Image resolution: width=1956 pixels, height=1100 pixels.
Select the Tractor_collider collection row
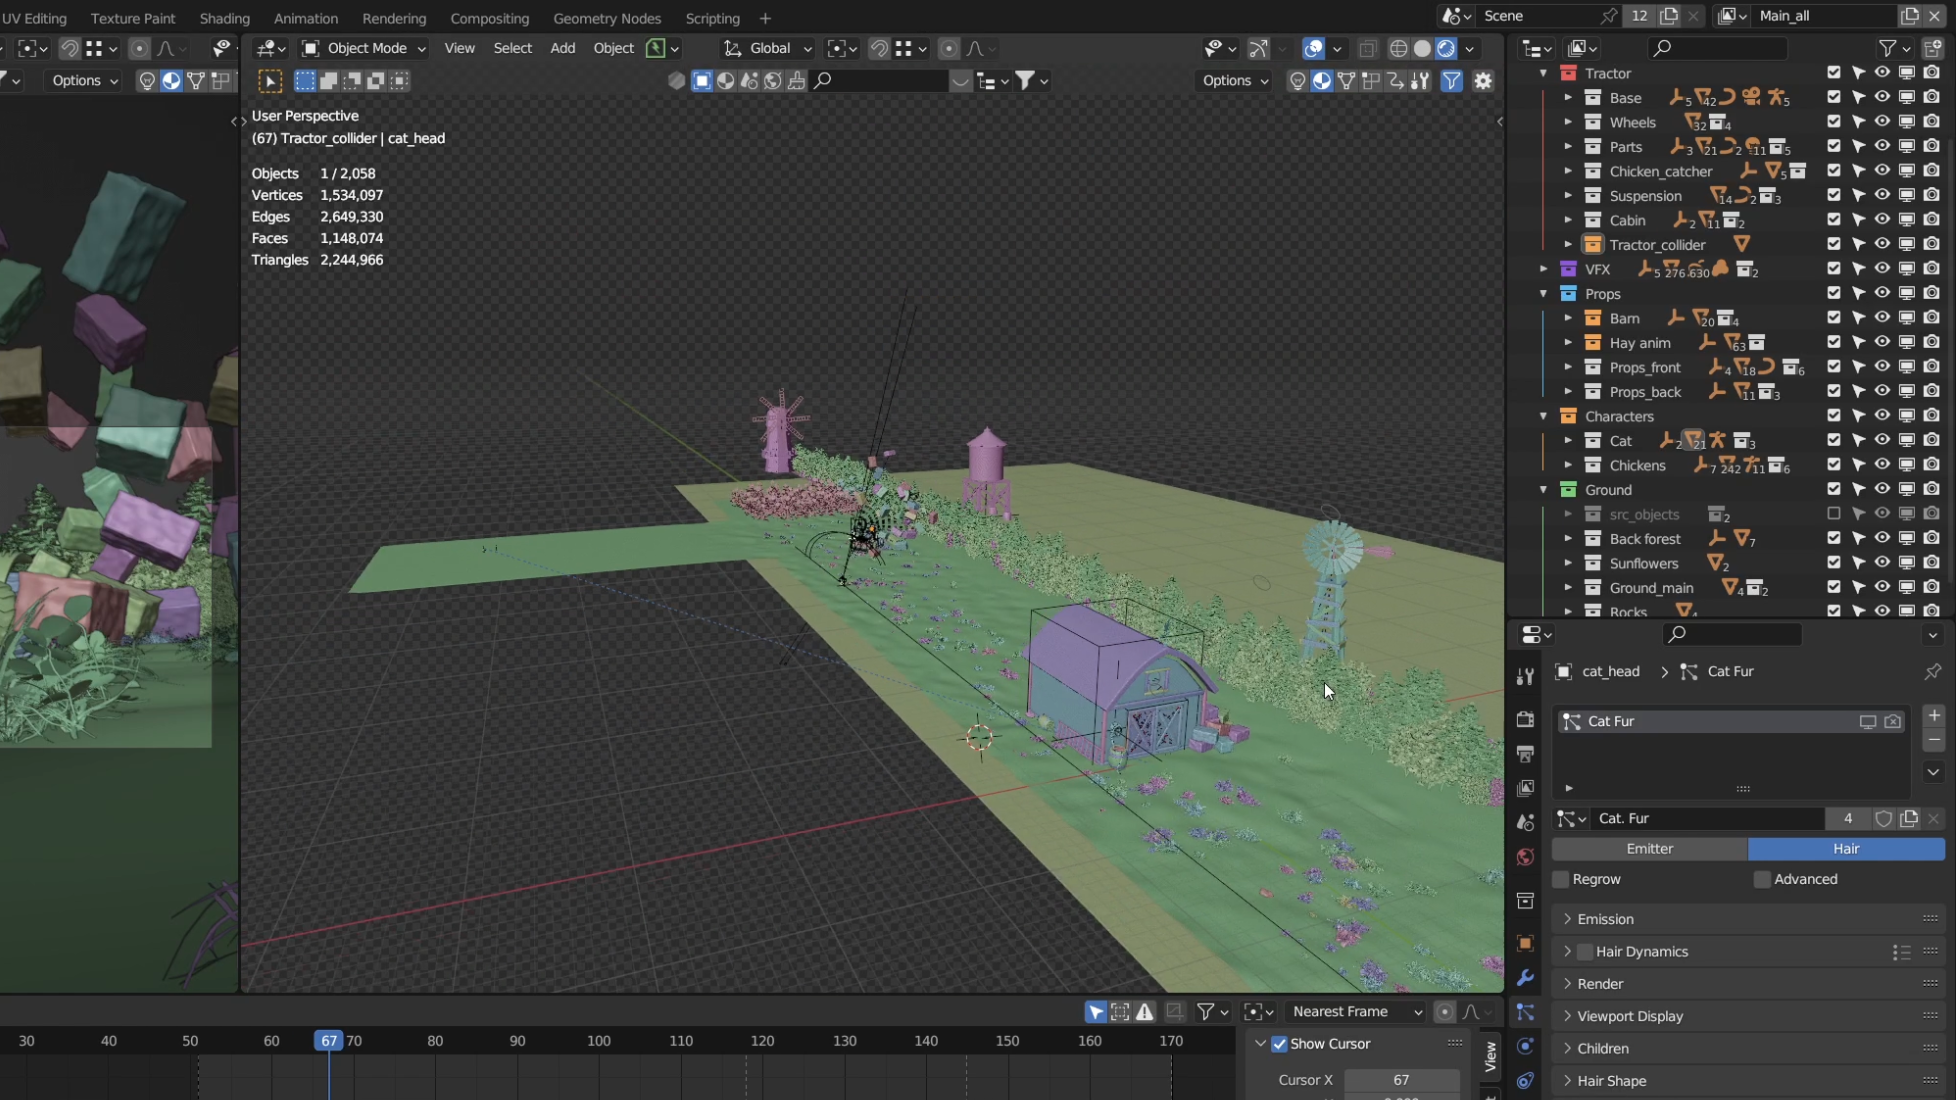(x=1656, y=245)
